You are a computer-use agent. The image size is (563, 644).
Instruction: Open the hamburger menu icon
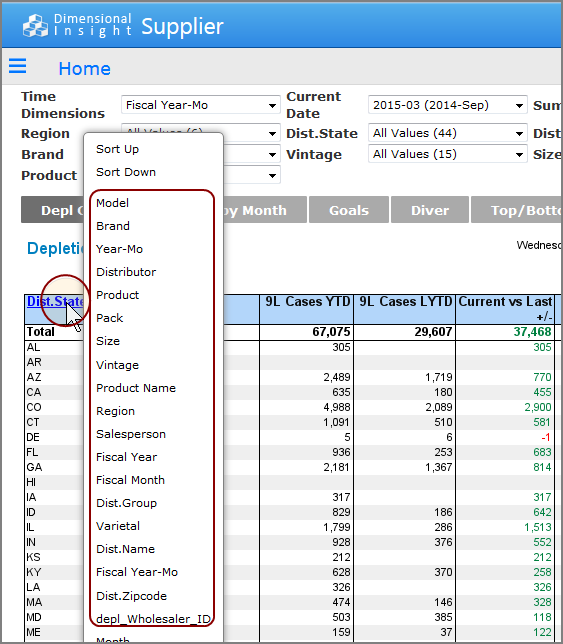pyautogui.click(x=18, y=66)
